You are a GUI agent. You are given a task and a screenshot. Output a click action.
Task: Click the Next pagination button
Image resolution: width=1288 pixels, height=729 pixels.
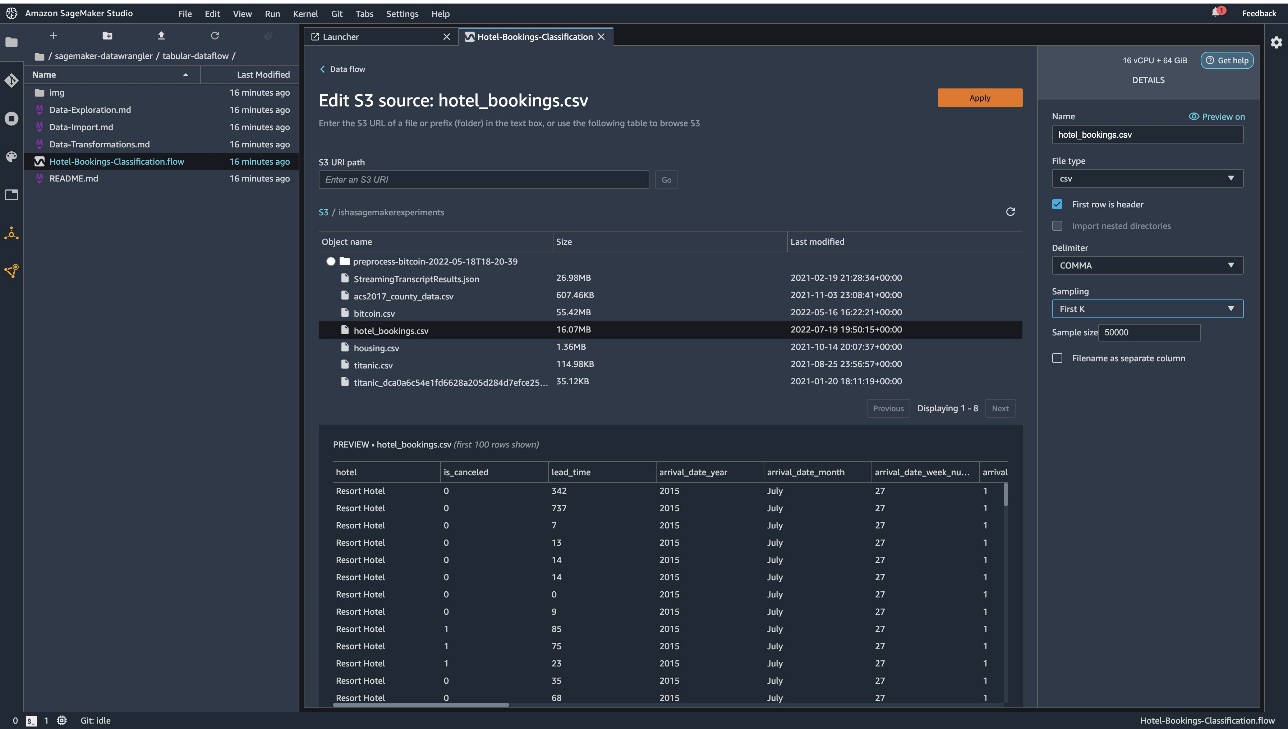point(1000,408)
